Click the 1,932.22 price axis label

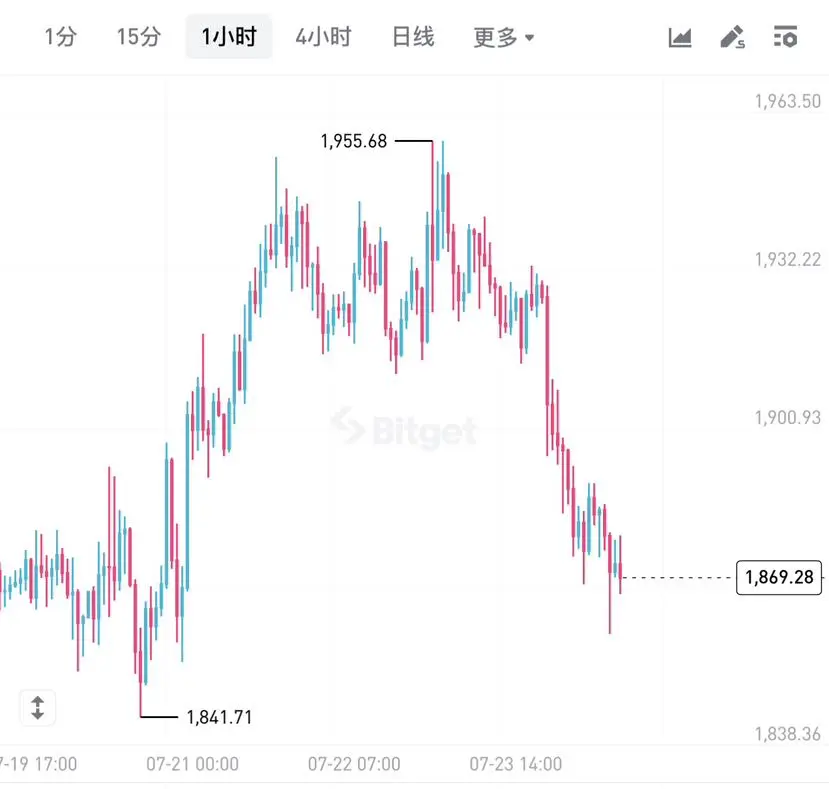[x=788, y=260]
